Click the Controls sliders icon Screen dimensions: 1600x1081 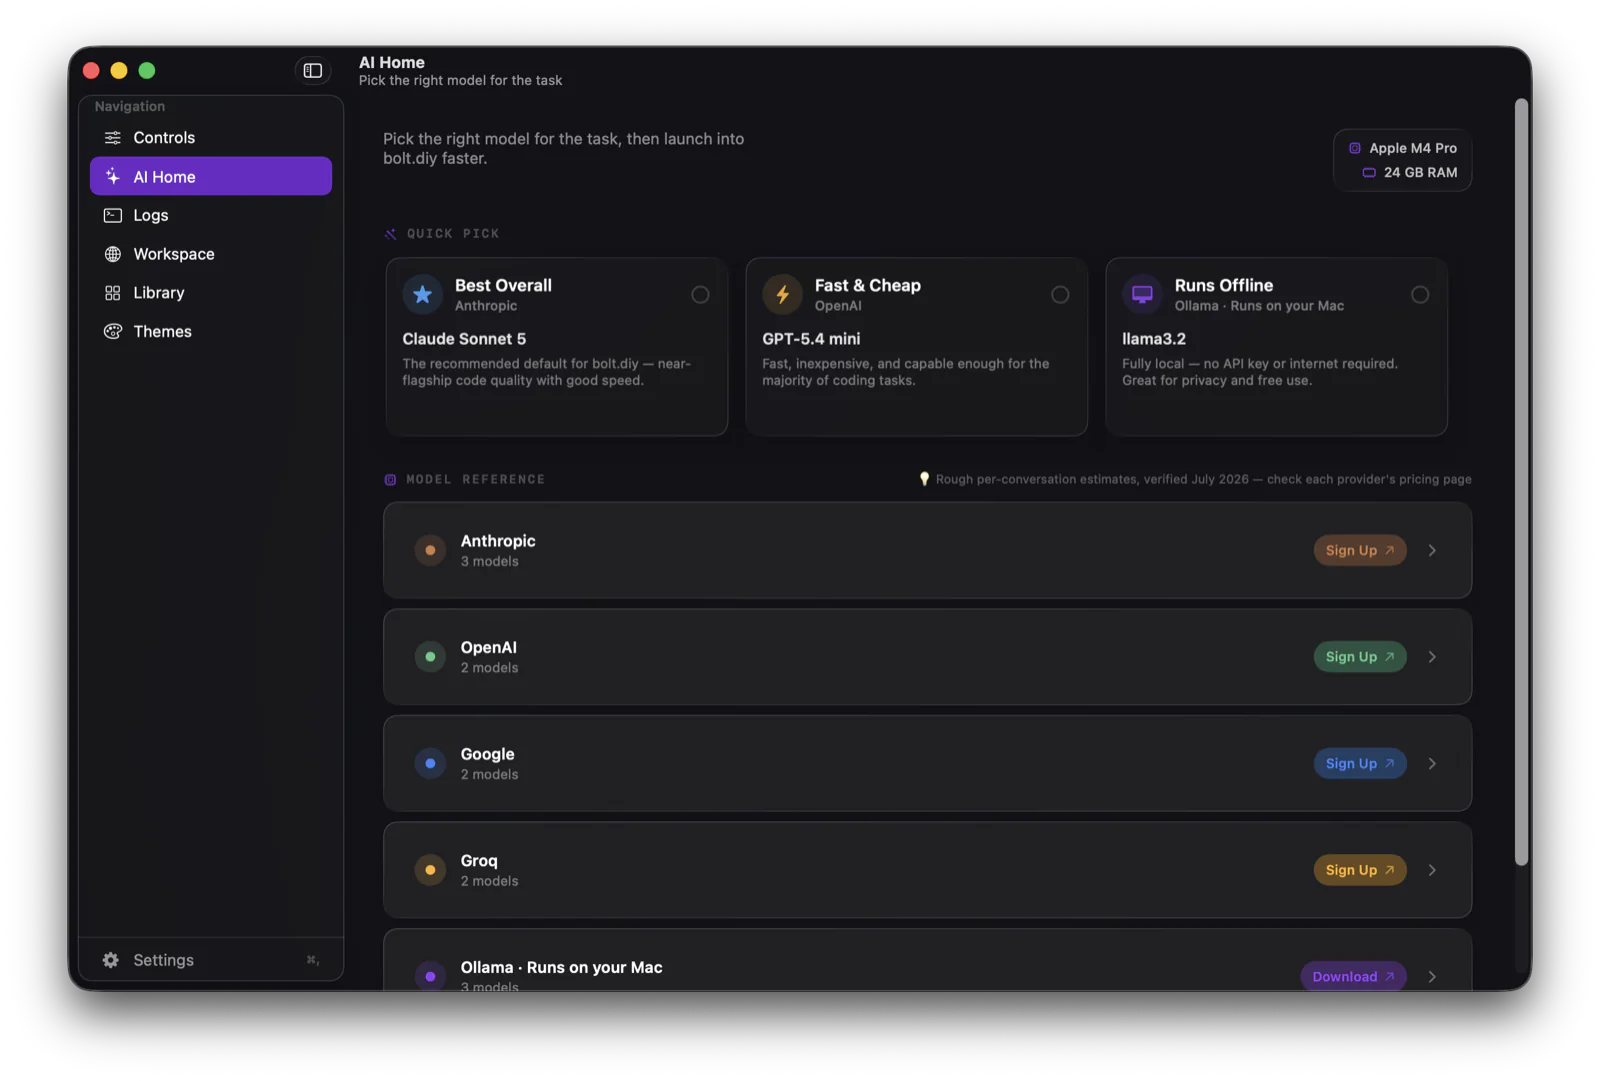[113, 138]
